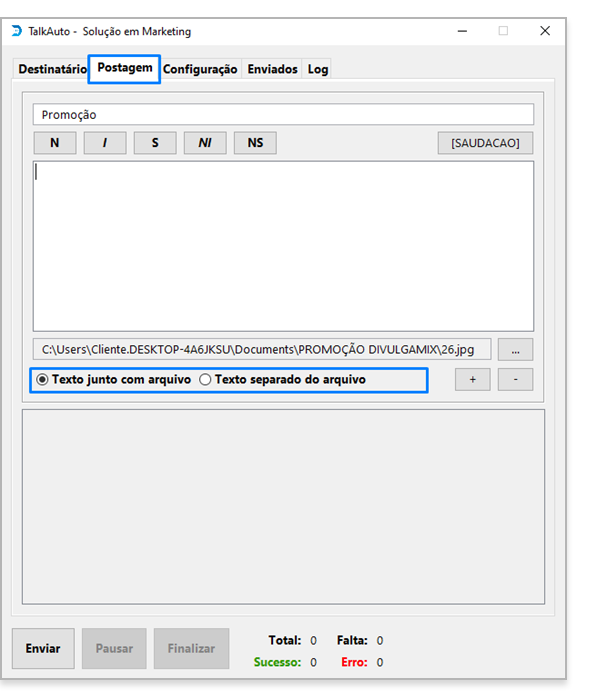Select Texto junto com arquivo option

coord(114,380)
